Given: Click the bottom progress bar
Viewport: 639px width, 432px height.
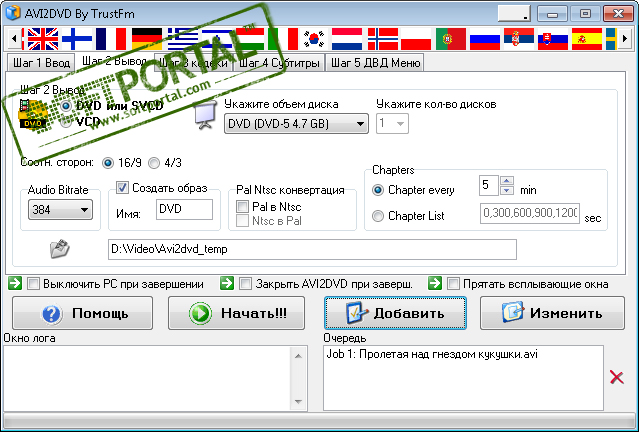Looking at the screenshot, I should click(320, 421).
